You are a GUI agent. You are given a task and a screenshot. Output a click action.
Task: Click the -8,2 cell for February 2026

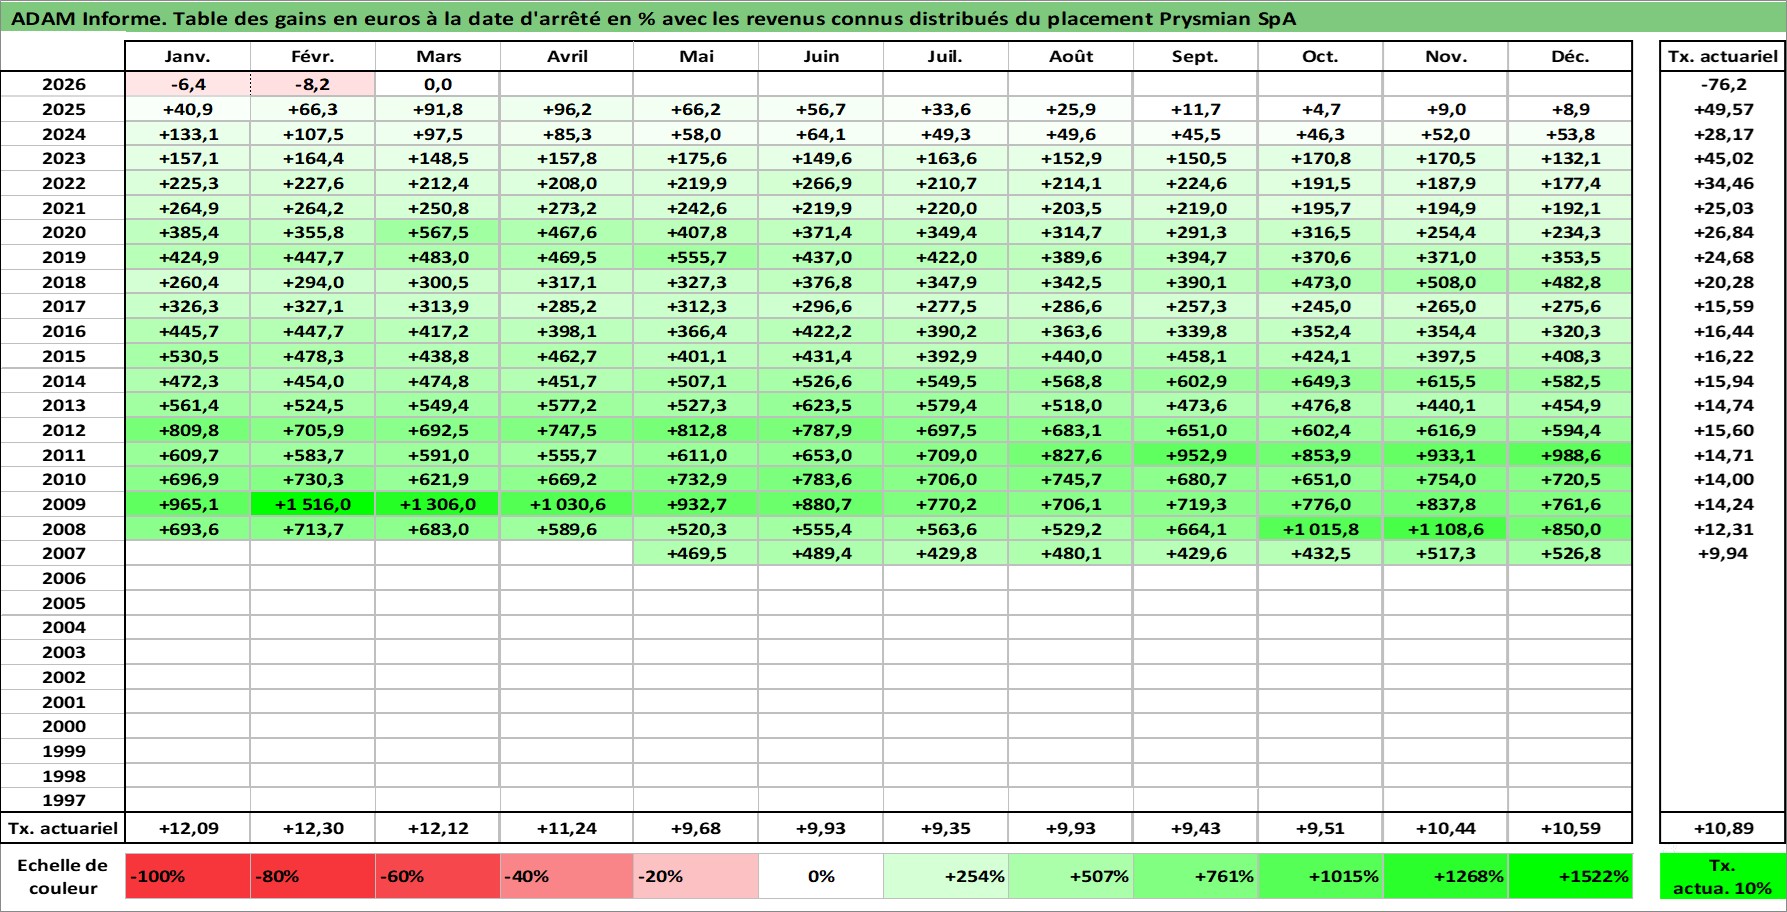click(313, 85)
